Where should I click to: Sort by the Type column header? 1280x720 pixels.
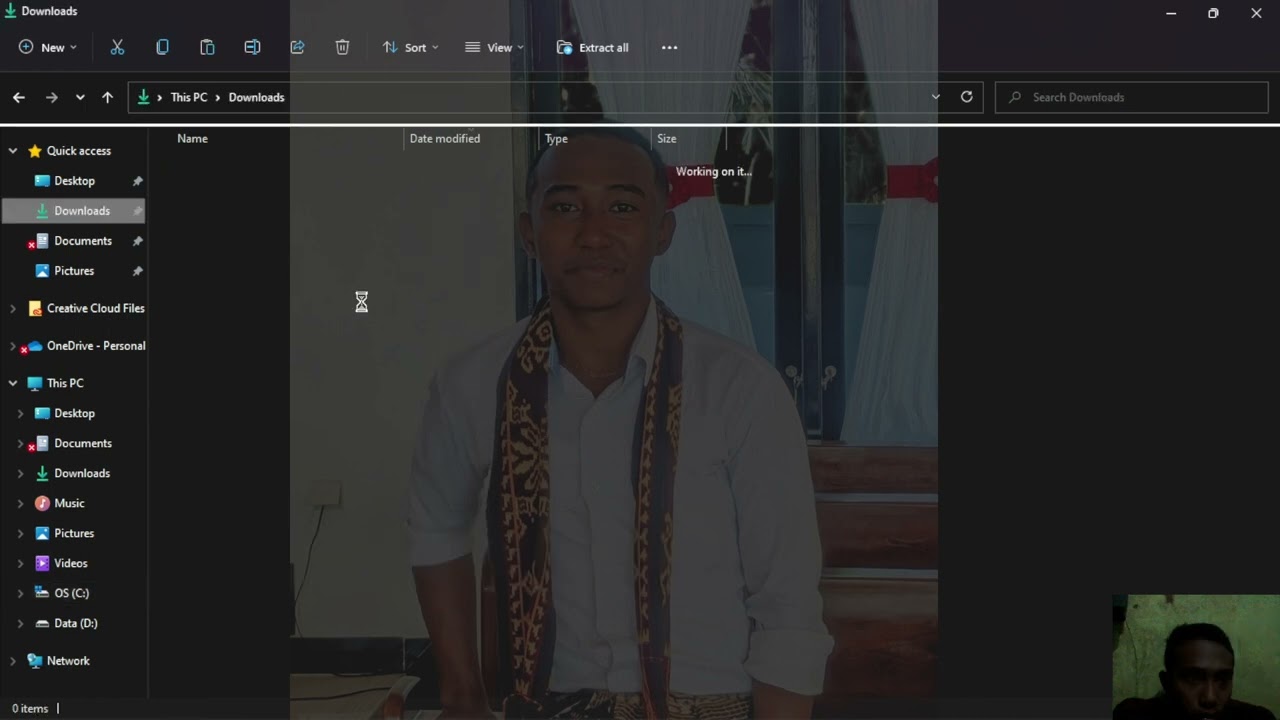click(x=556, y=139)
